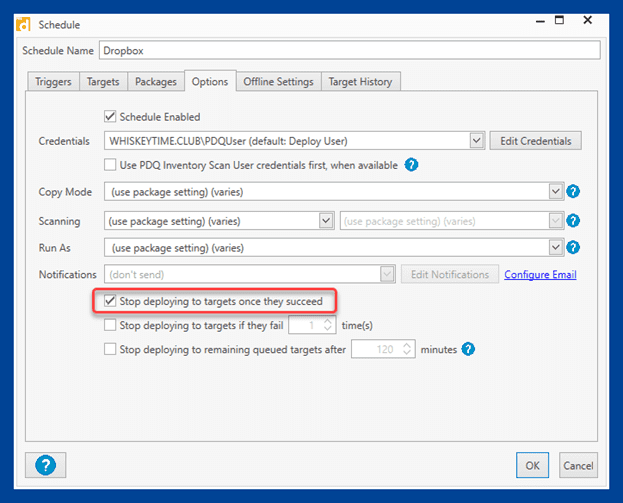Expand the Credentials dropdown
The height and width of the screenshot is (503, 623).
point(476,141)
